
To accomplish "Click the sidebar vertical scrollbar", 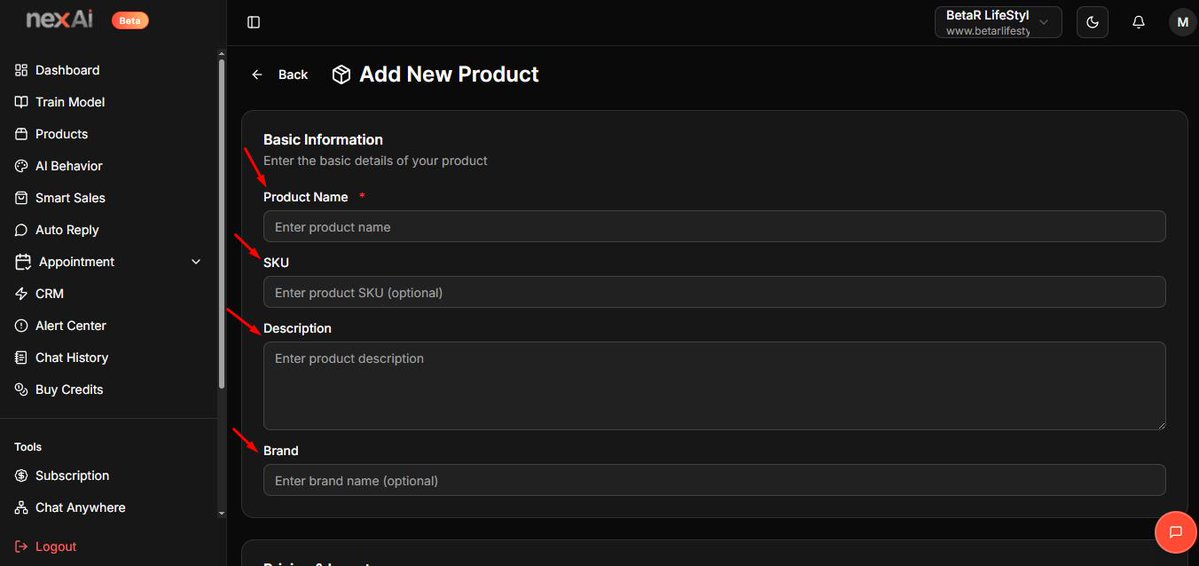I will click(x=222, y=222).
